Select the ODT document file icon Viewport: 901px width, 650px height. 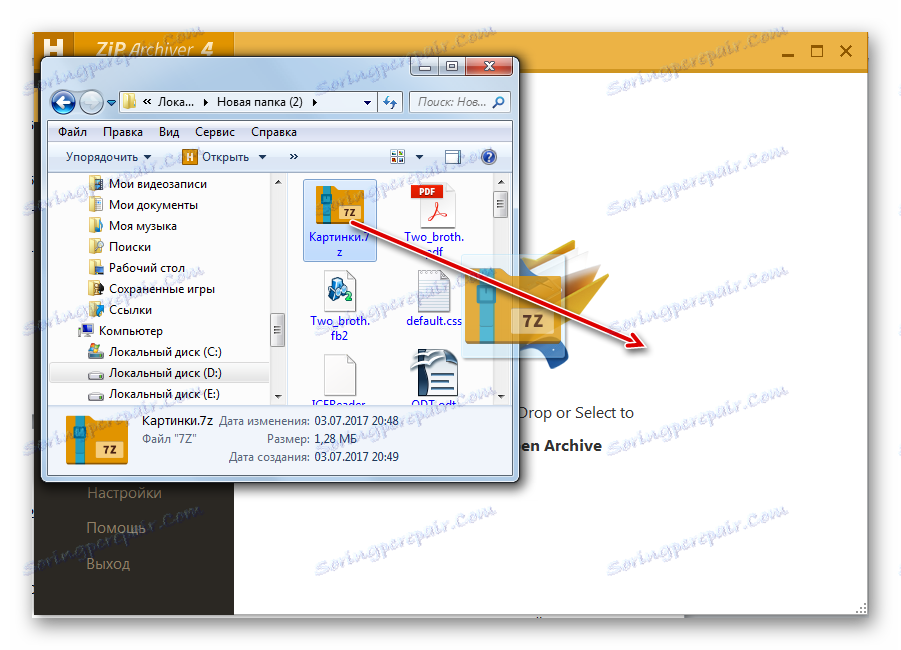434,374
